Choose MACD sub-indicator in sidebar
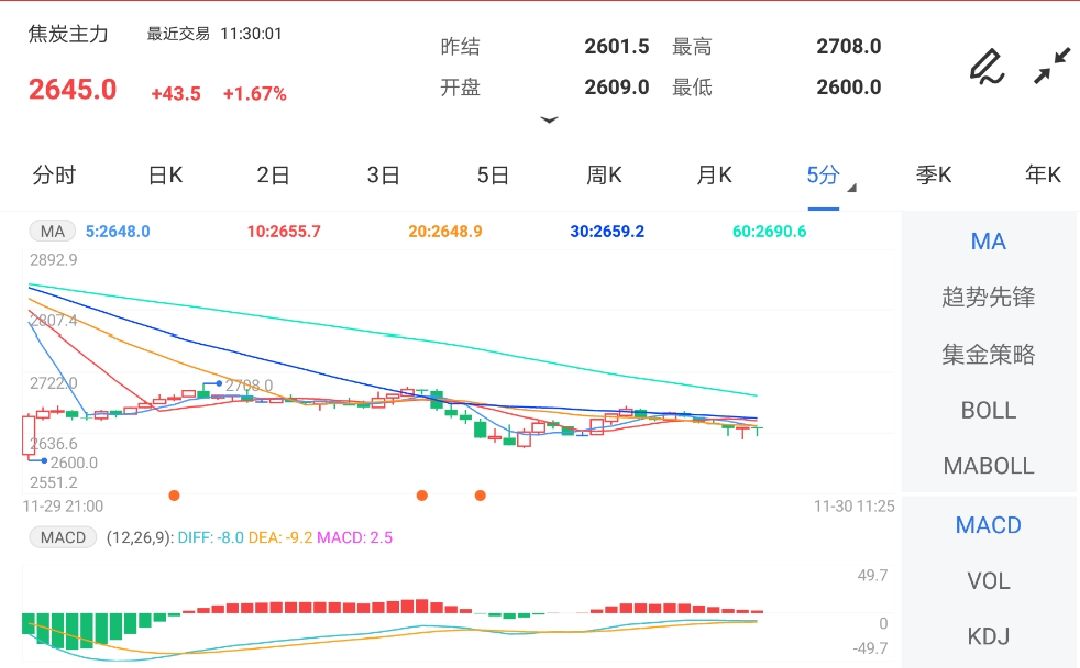 coord(988,525)
